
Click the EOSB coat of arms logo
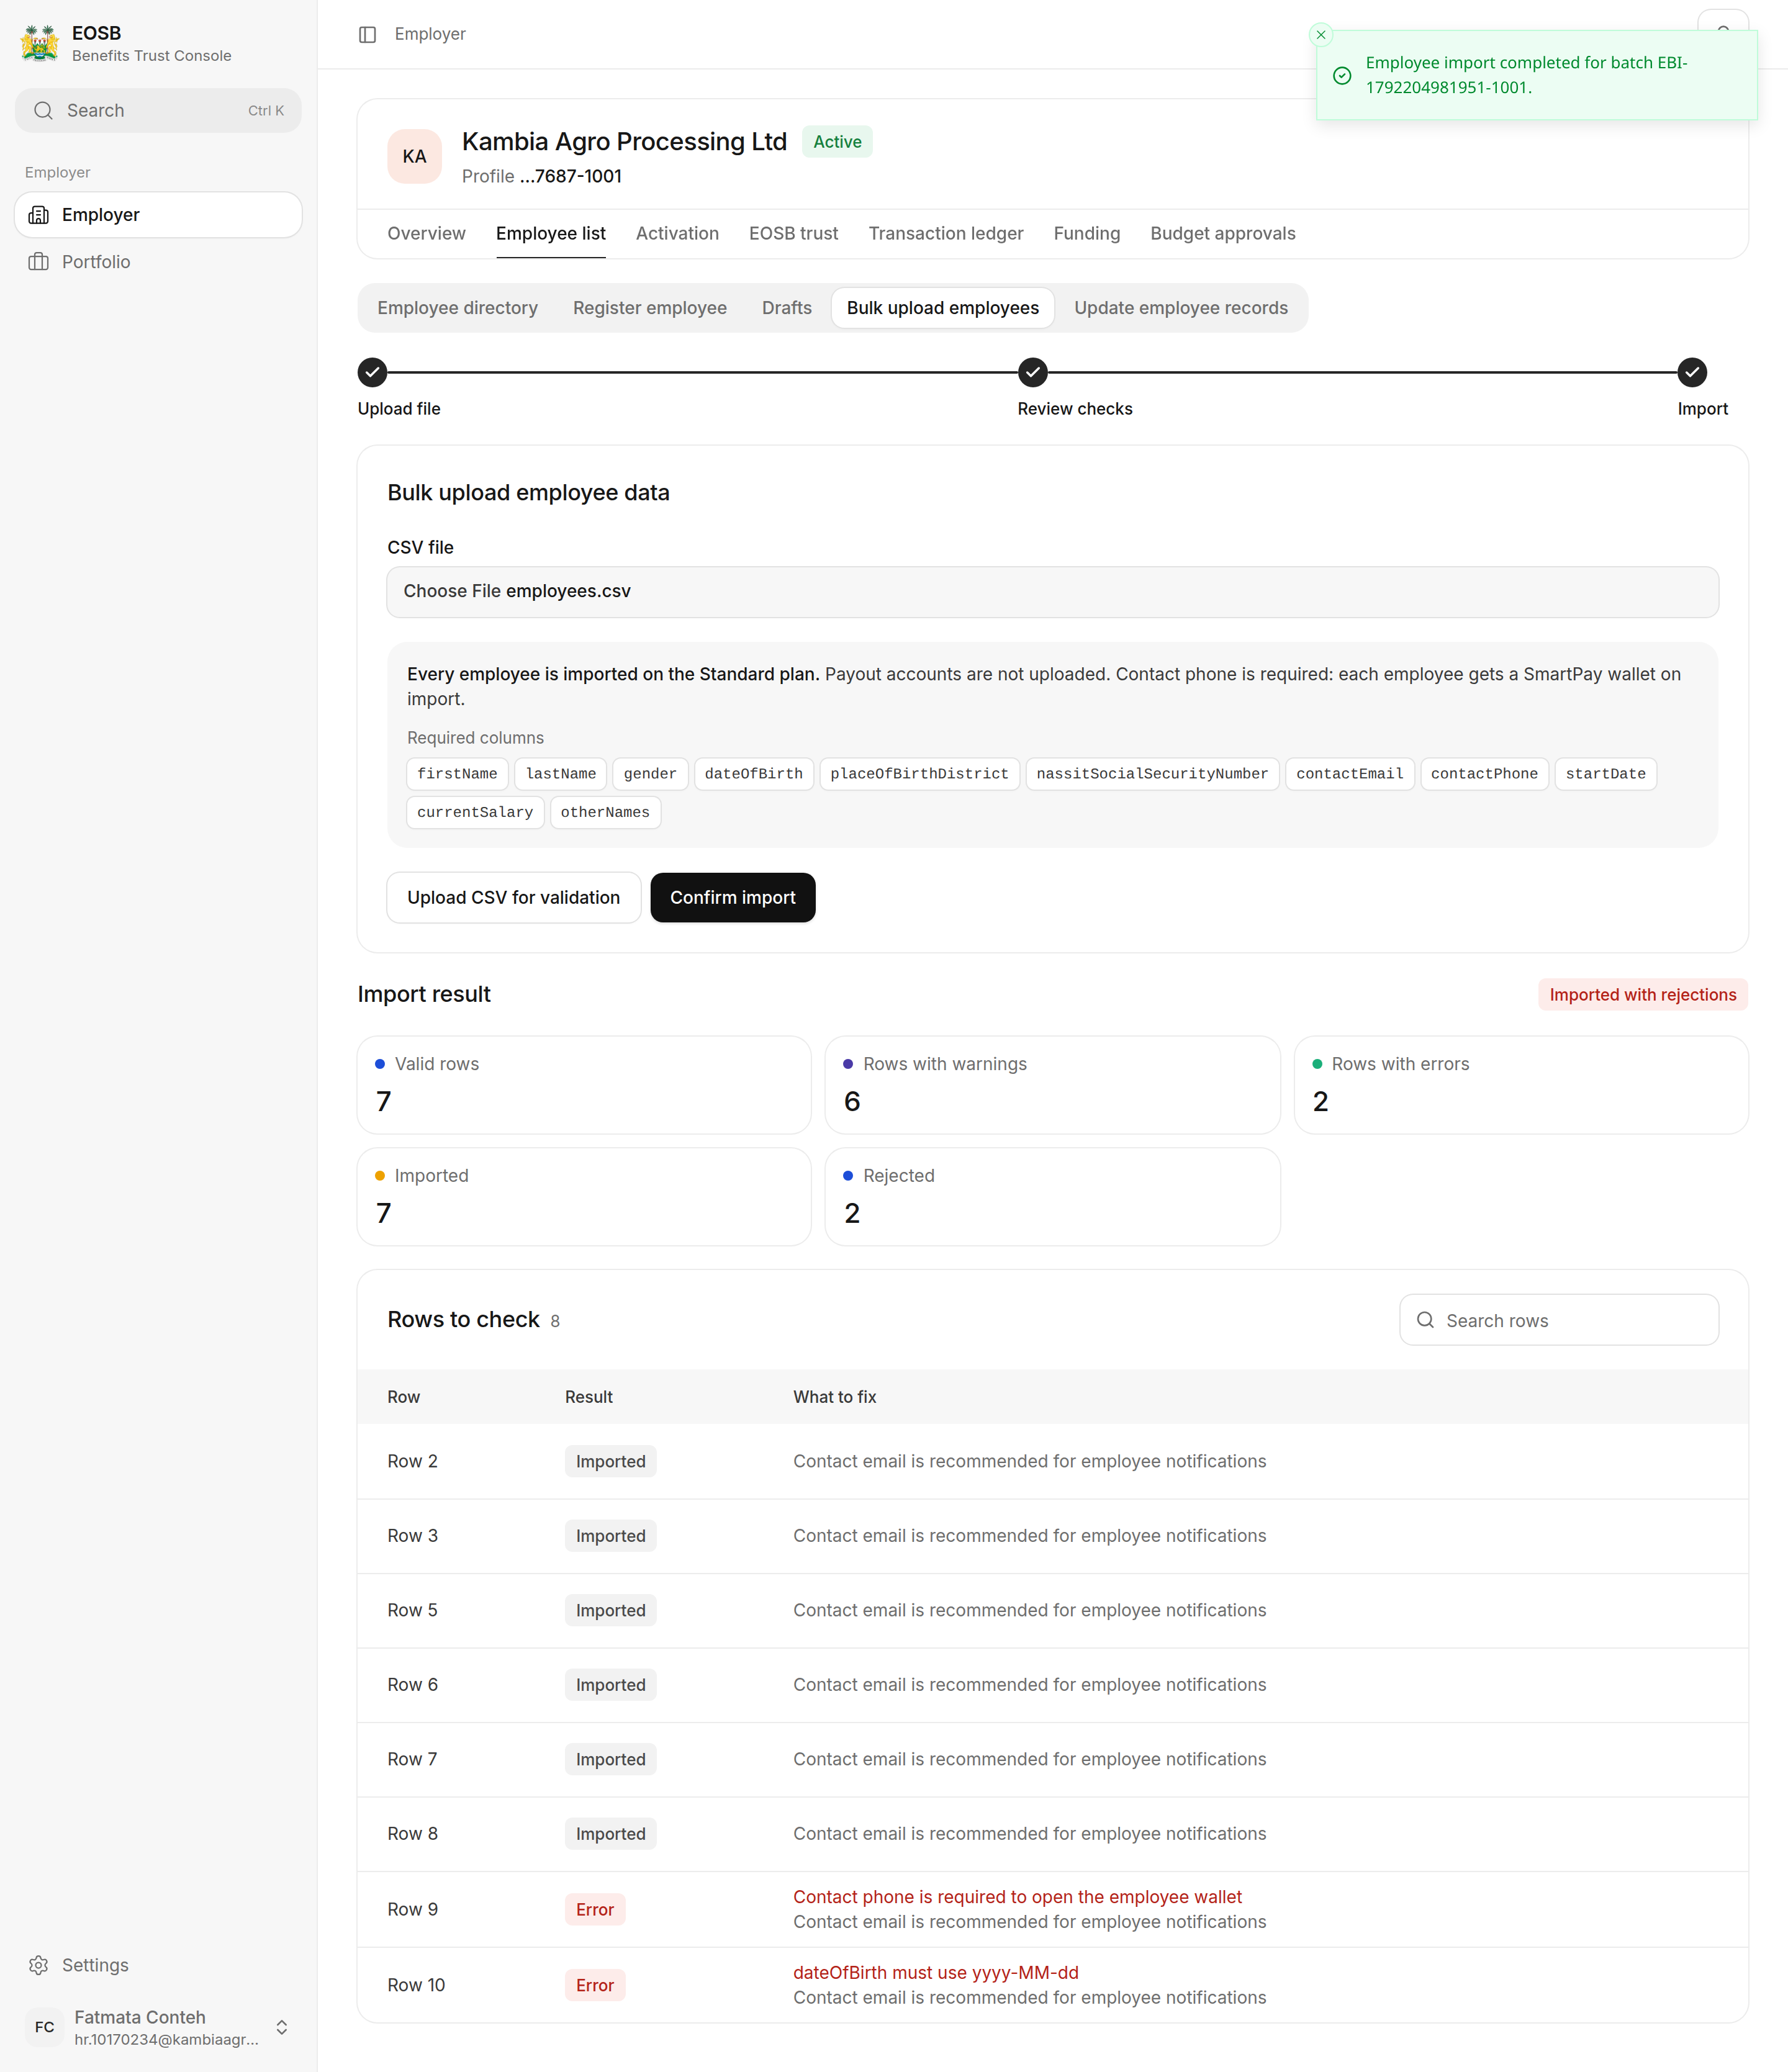point(40,43)
